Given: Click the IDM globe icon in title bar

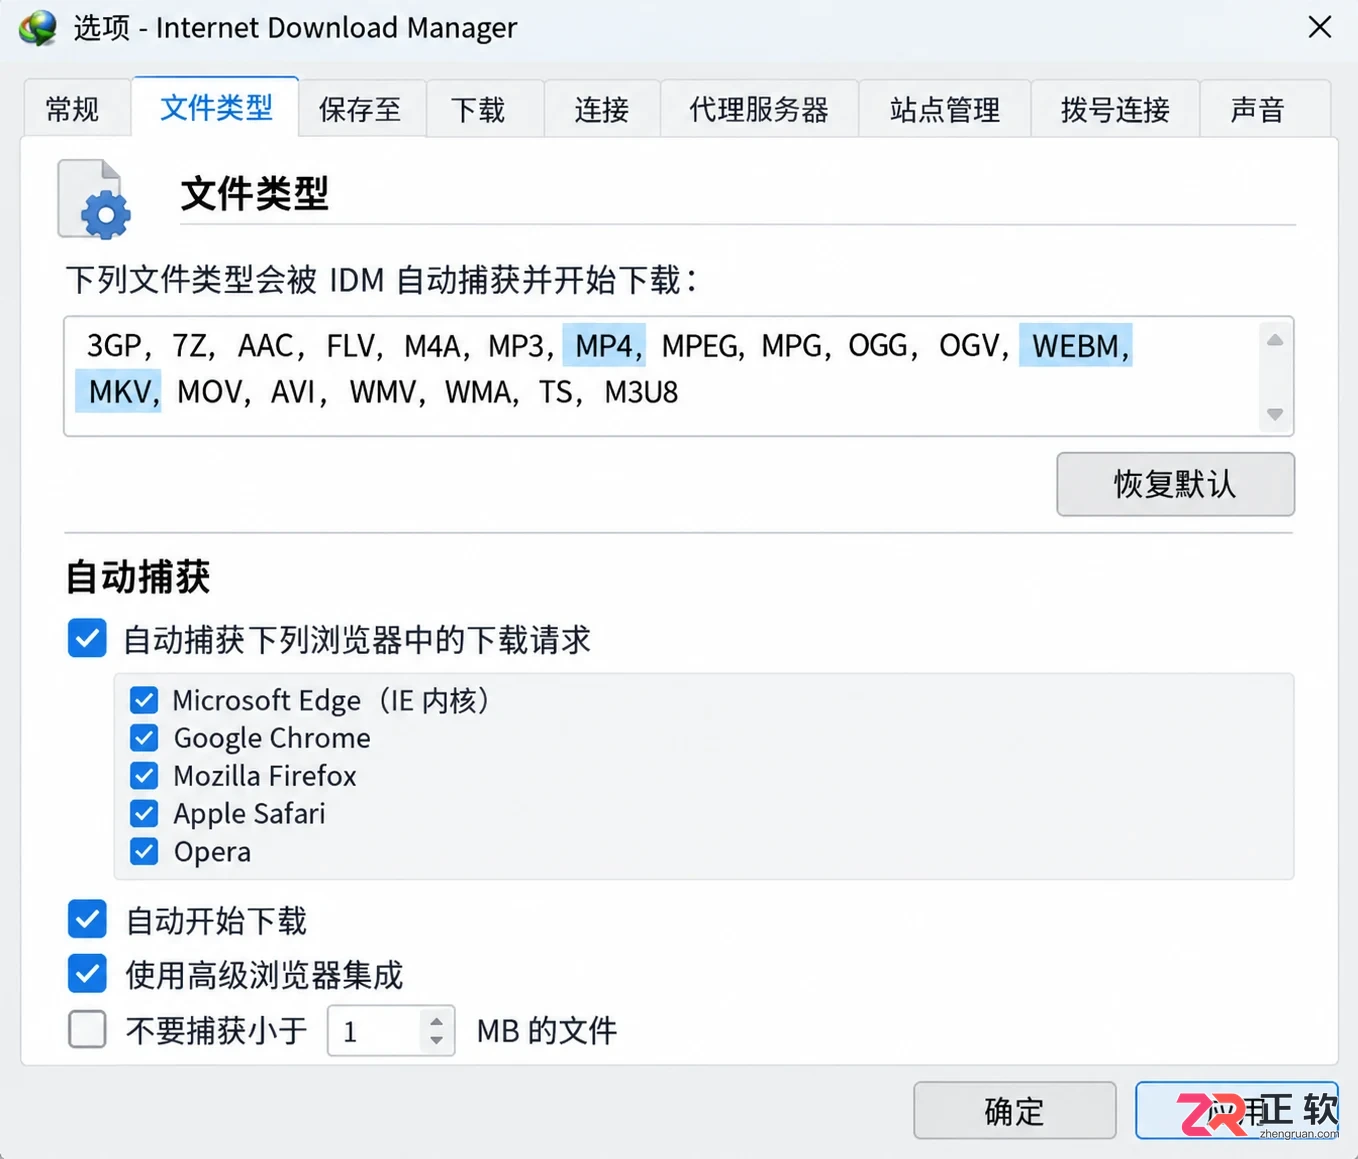Looking at the screenshot, I should tap(38, 27).
